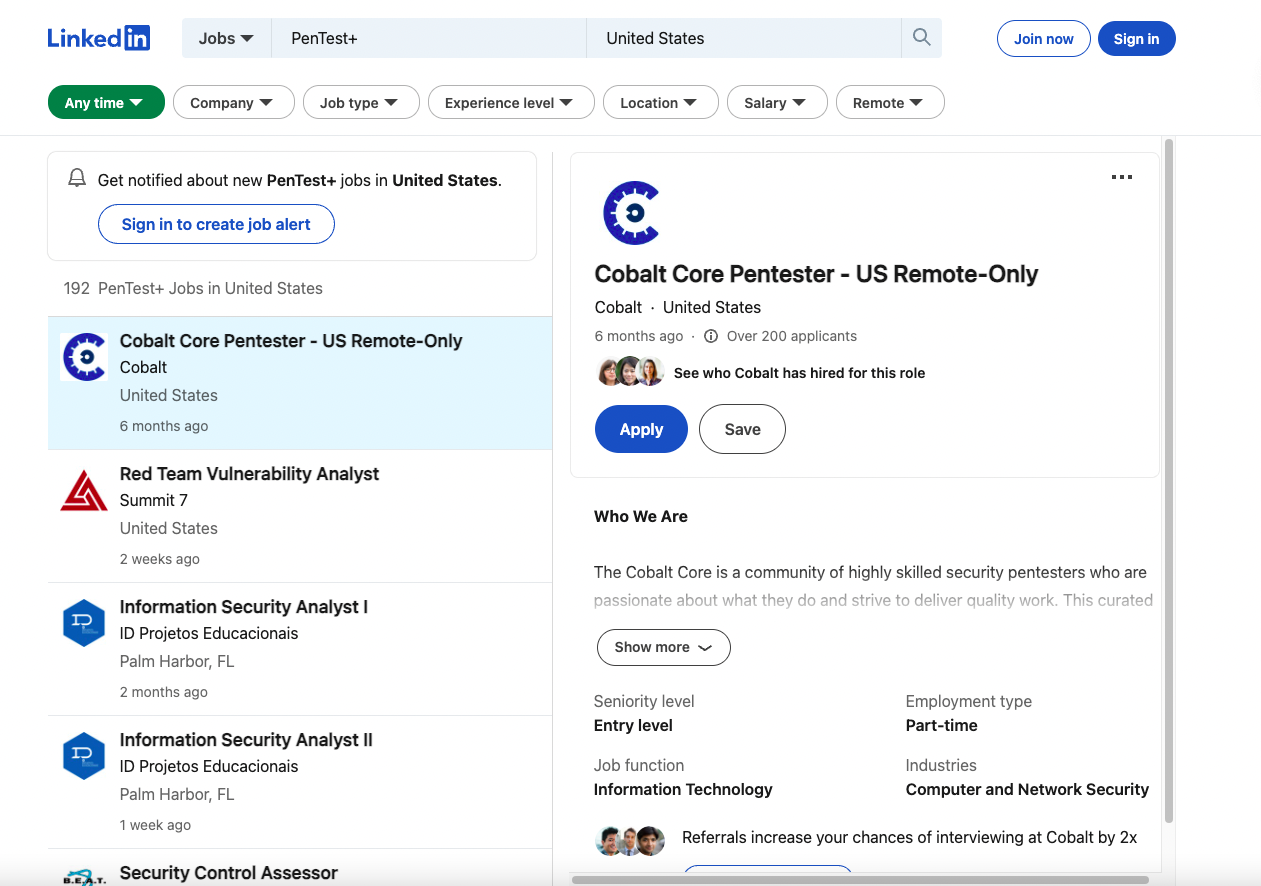Click the Cobalt logo in the job detail panel
The width and height of the screenshot is (1261, 886).
[631, 212]
